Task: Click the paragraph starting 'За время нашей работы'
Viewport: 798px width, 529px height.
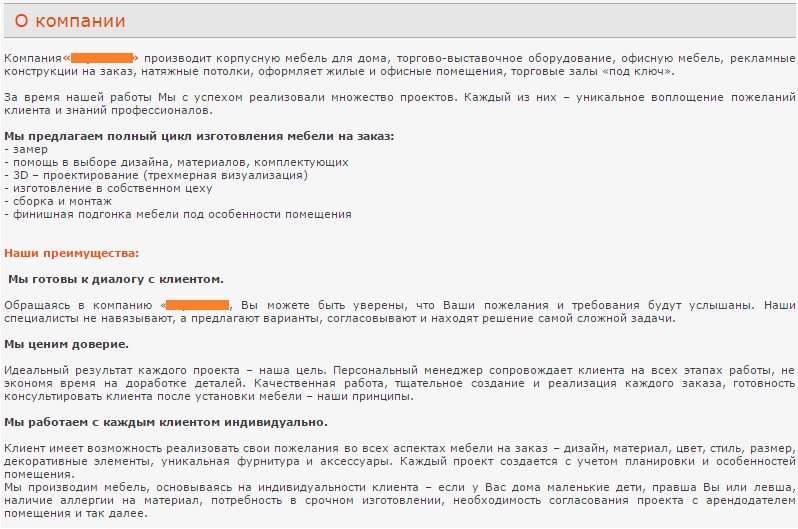Action: click(x=400, y=104)
